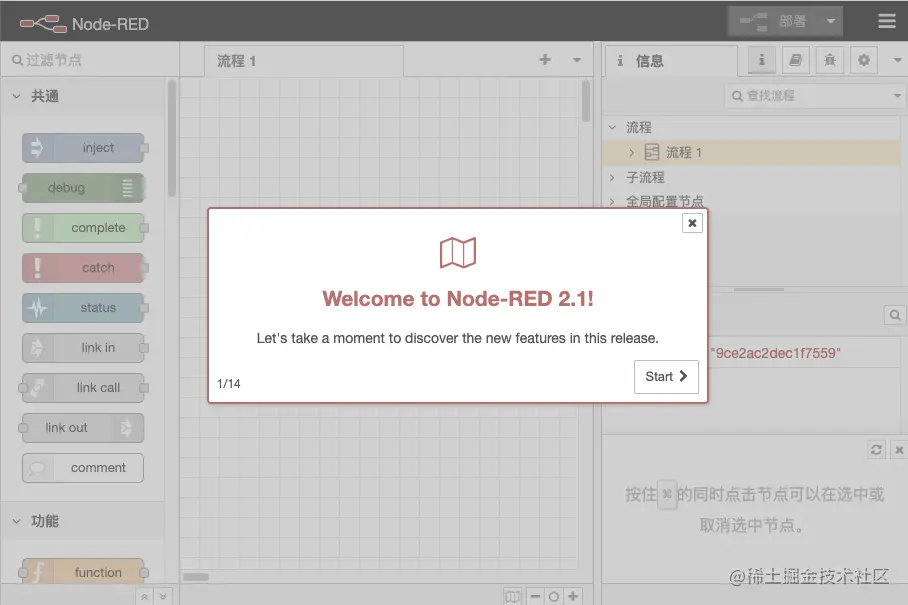
Task: Add a new flow tab with plus icon
Action: click(545, 60)
